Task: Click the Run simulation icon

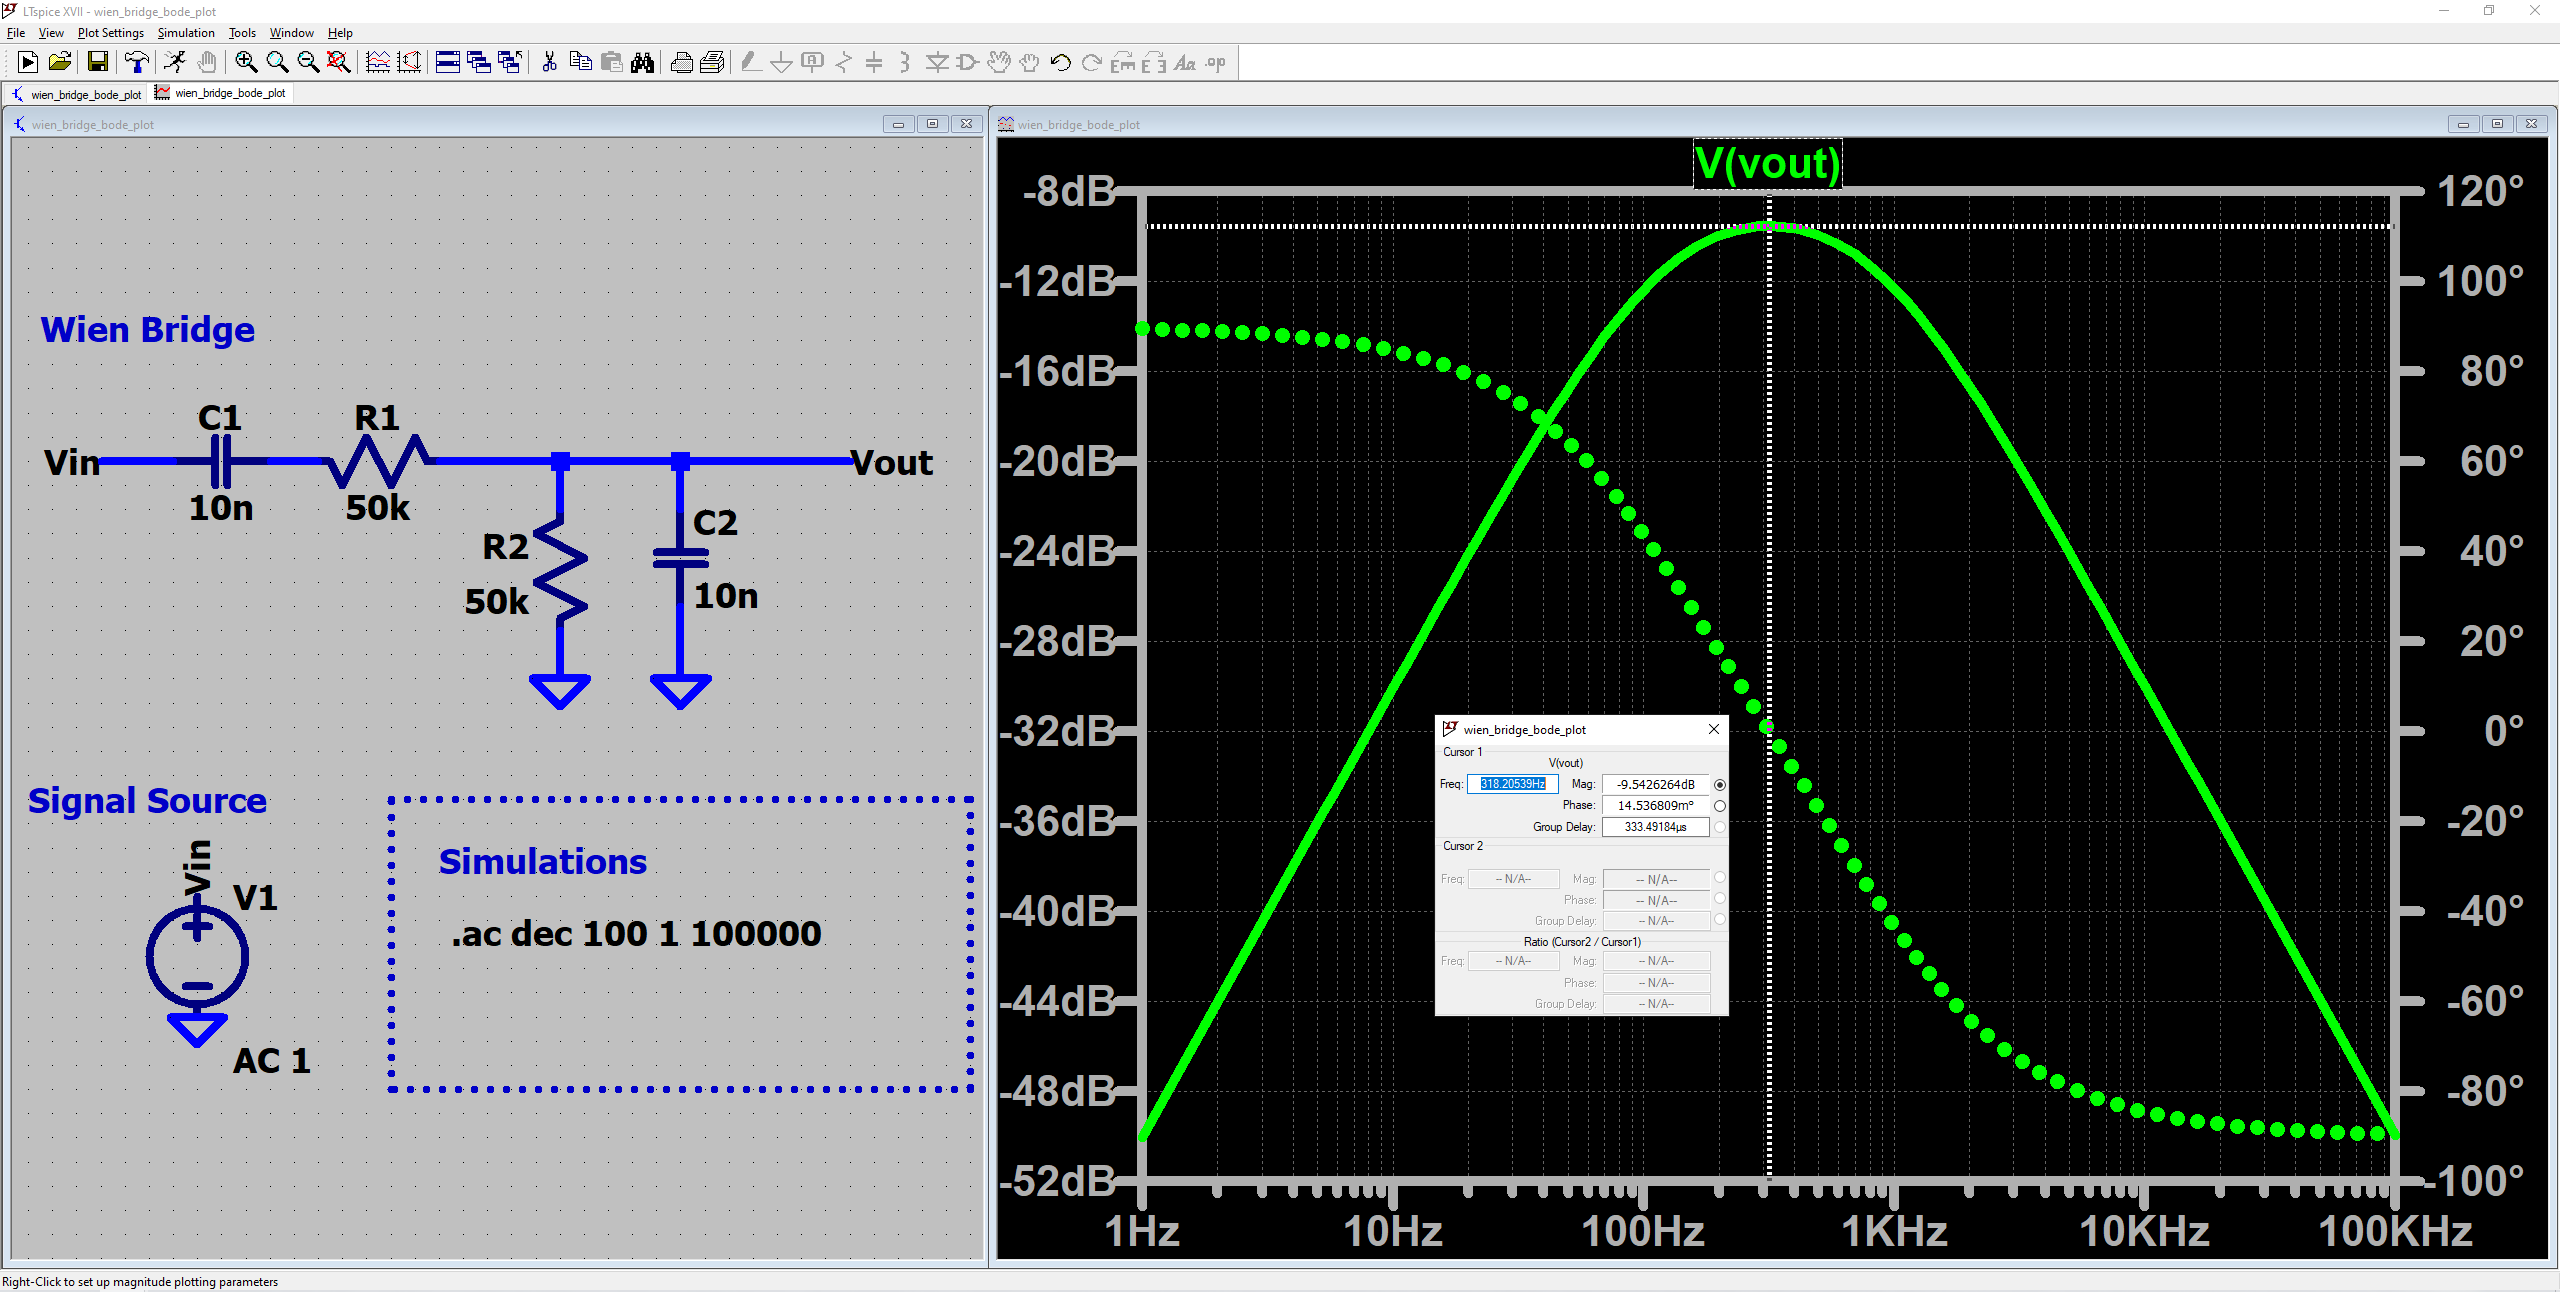Action: 28,62
